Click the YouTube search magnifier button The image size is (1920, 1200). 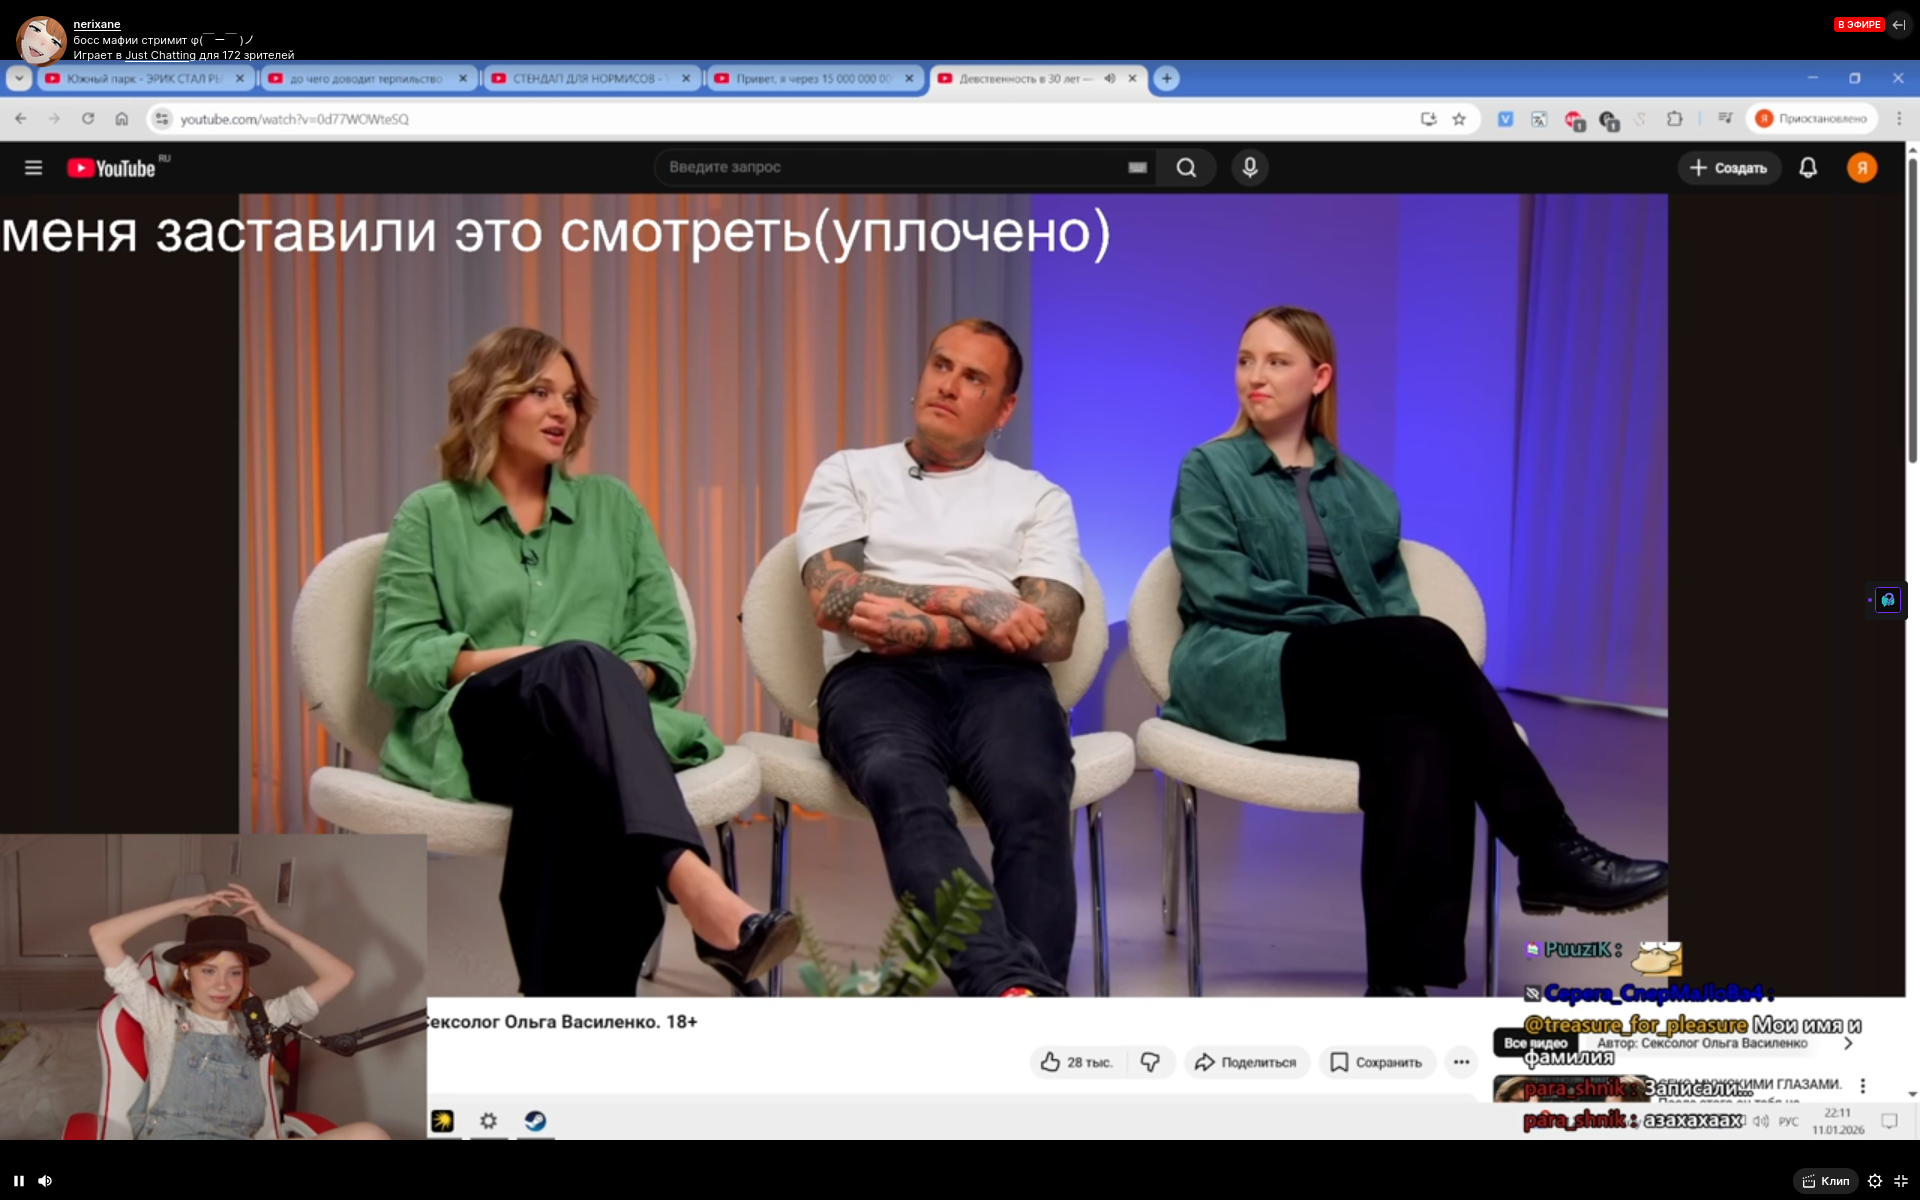click(1186, 168)
